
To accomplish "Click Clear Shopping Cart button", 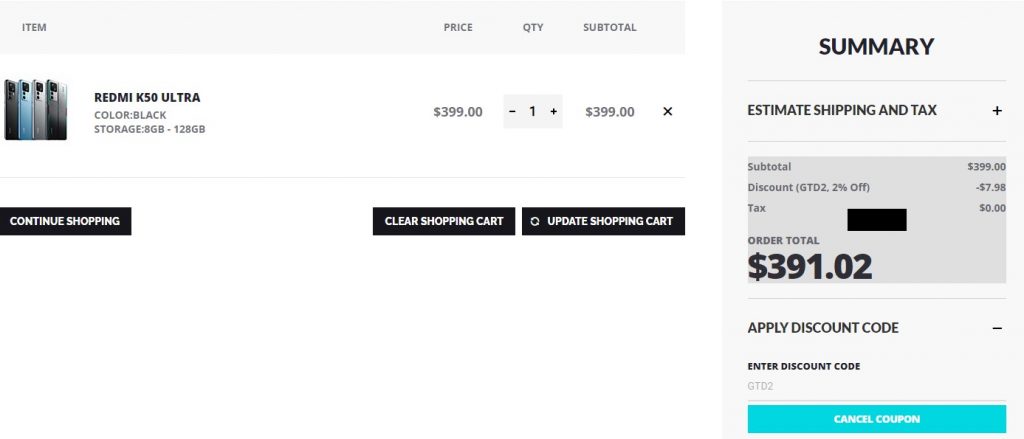I will [444, 221].
